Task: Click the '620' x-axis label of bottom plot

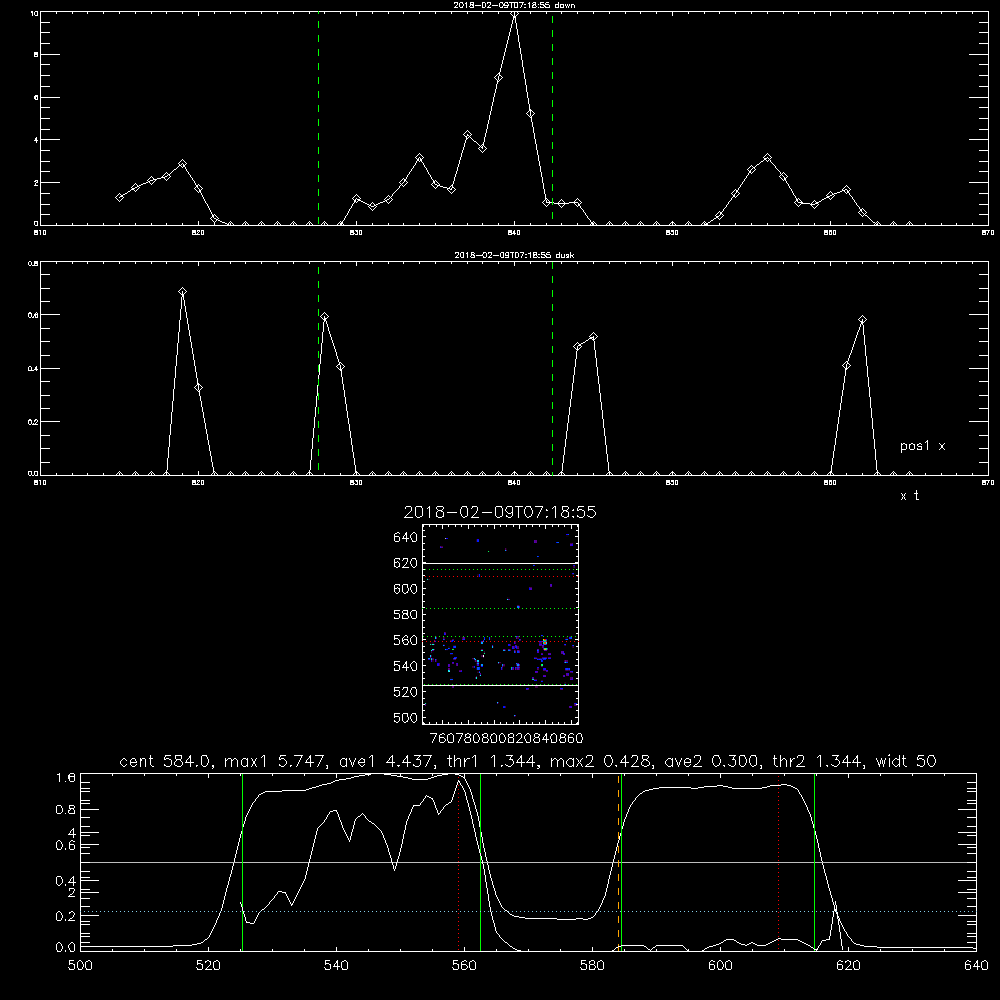Action: tap(848, 966)
